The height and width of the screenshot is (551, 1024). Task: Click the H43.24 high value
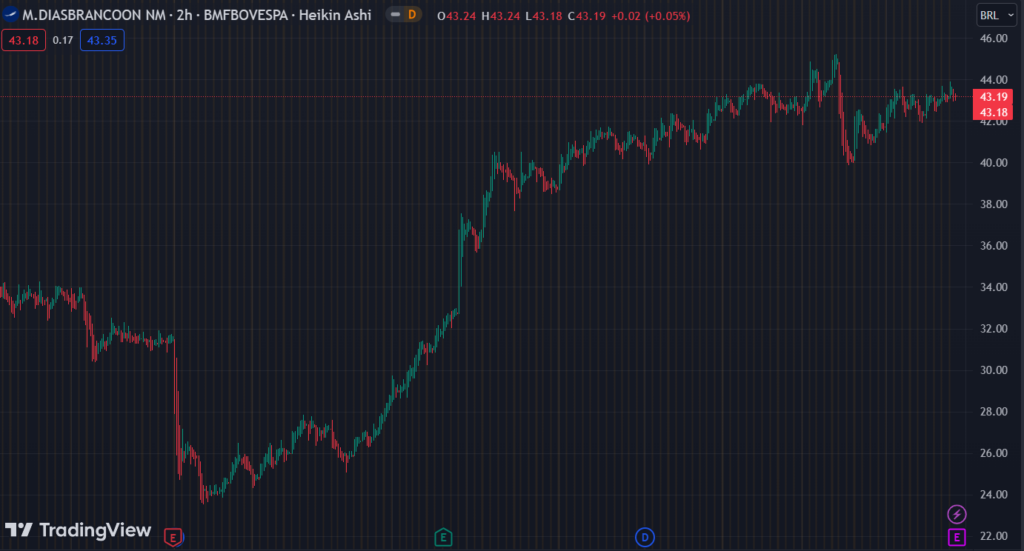click(x=501, y=16)
